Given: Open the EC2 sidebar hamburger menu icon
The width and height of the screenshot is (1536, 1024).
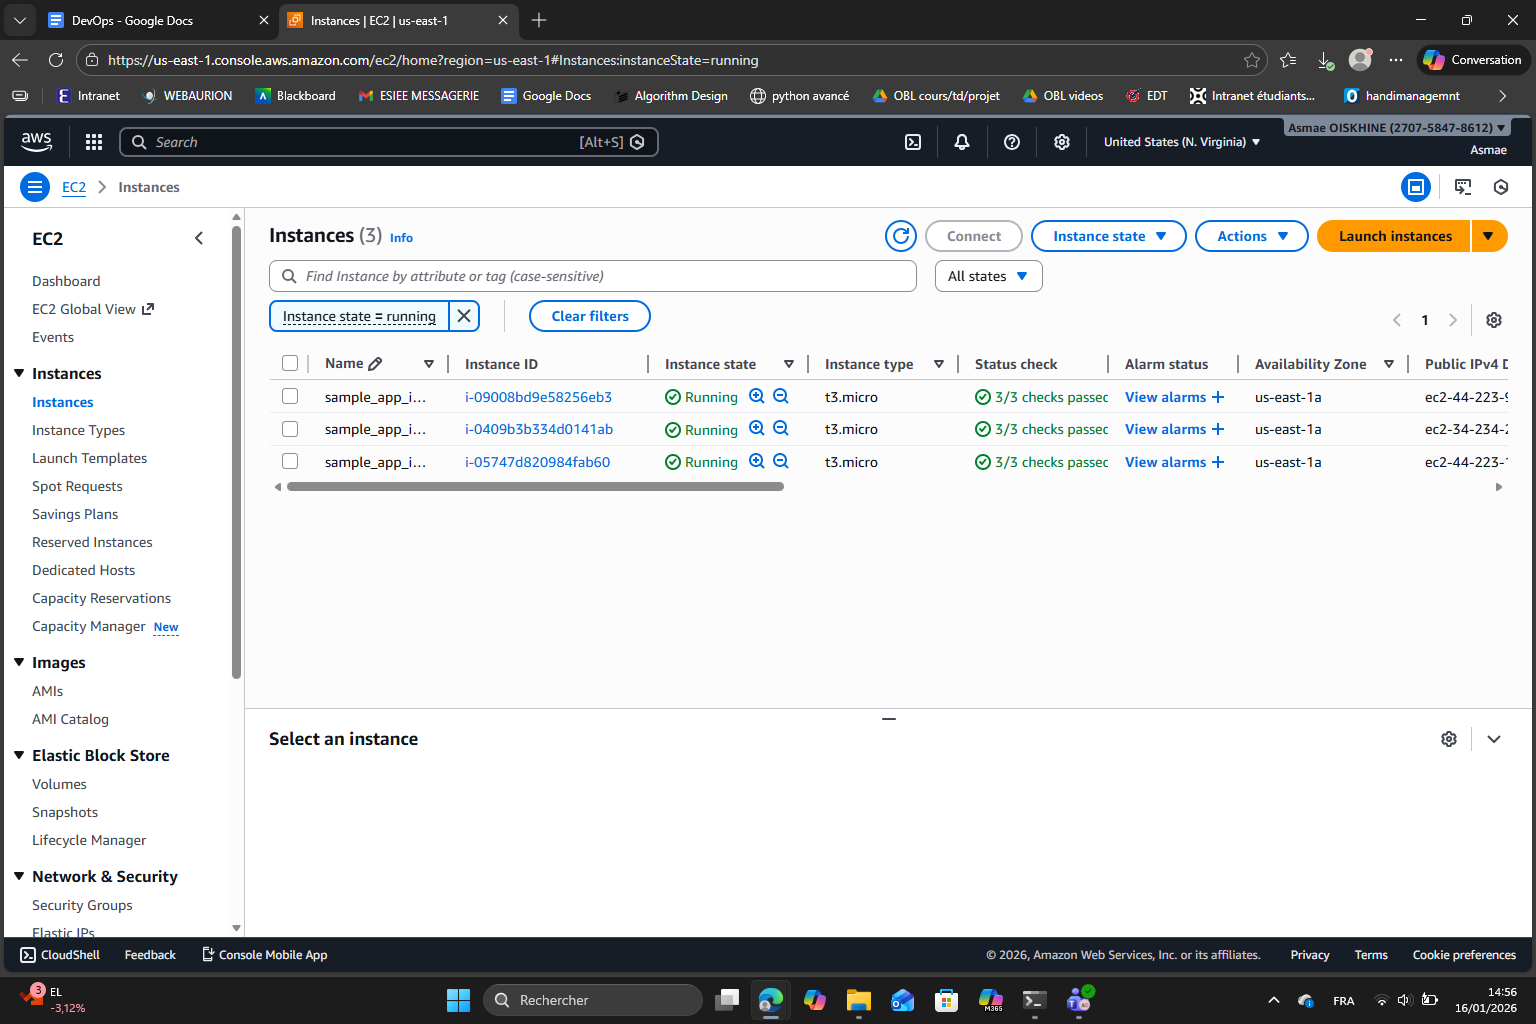Looking at the screenshot, I should pyautogui.click(x=34, y=187).
